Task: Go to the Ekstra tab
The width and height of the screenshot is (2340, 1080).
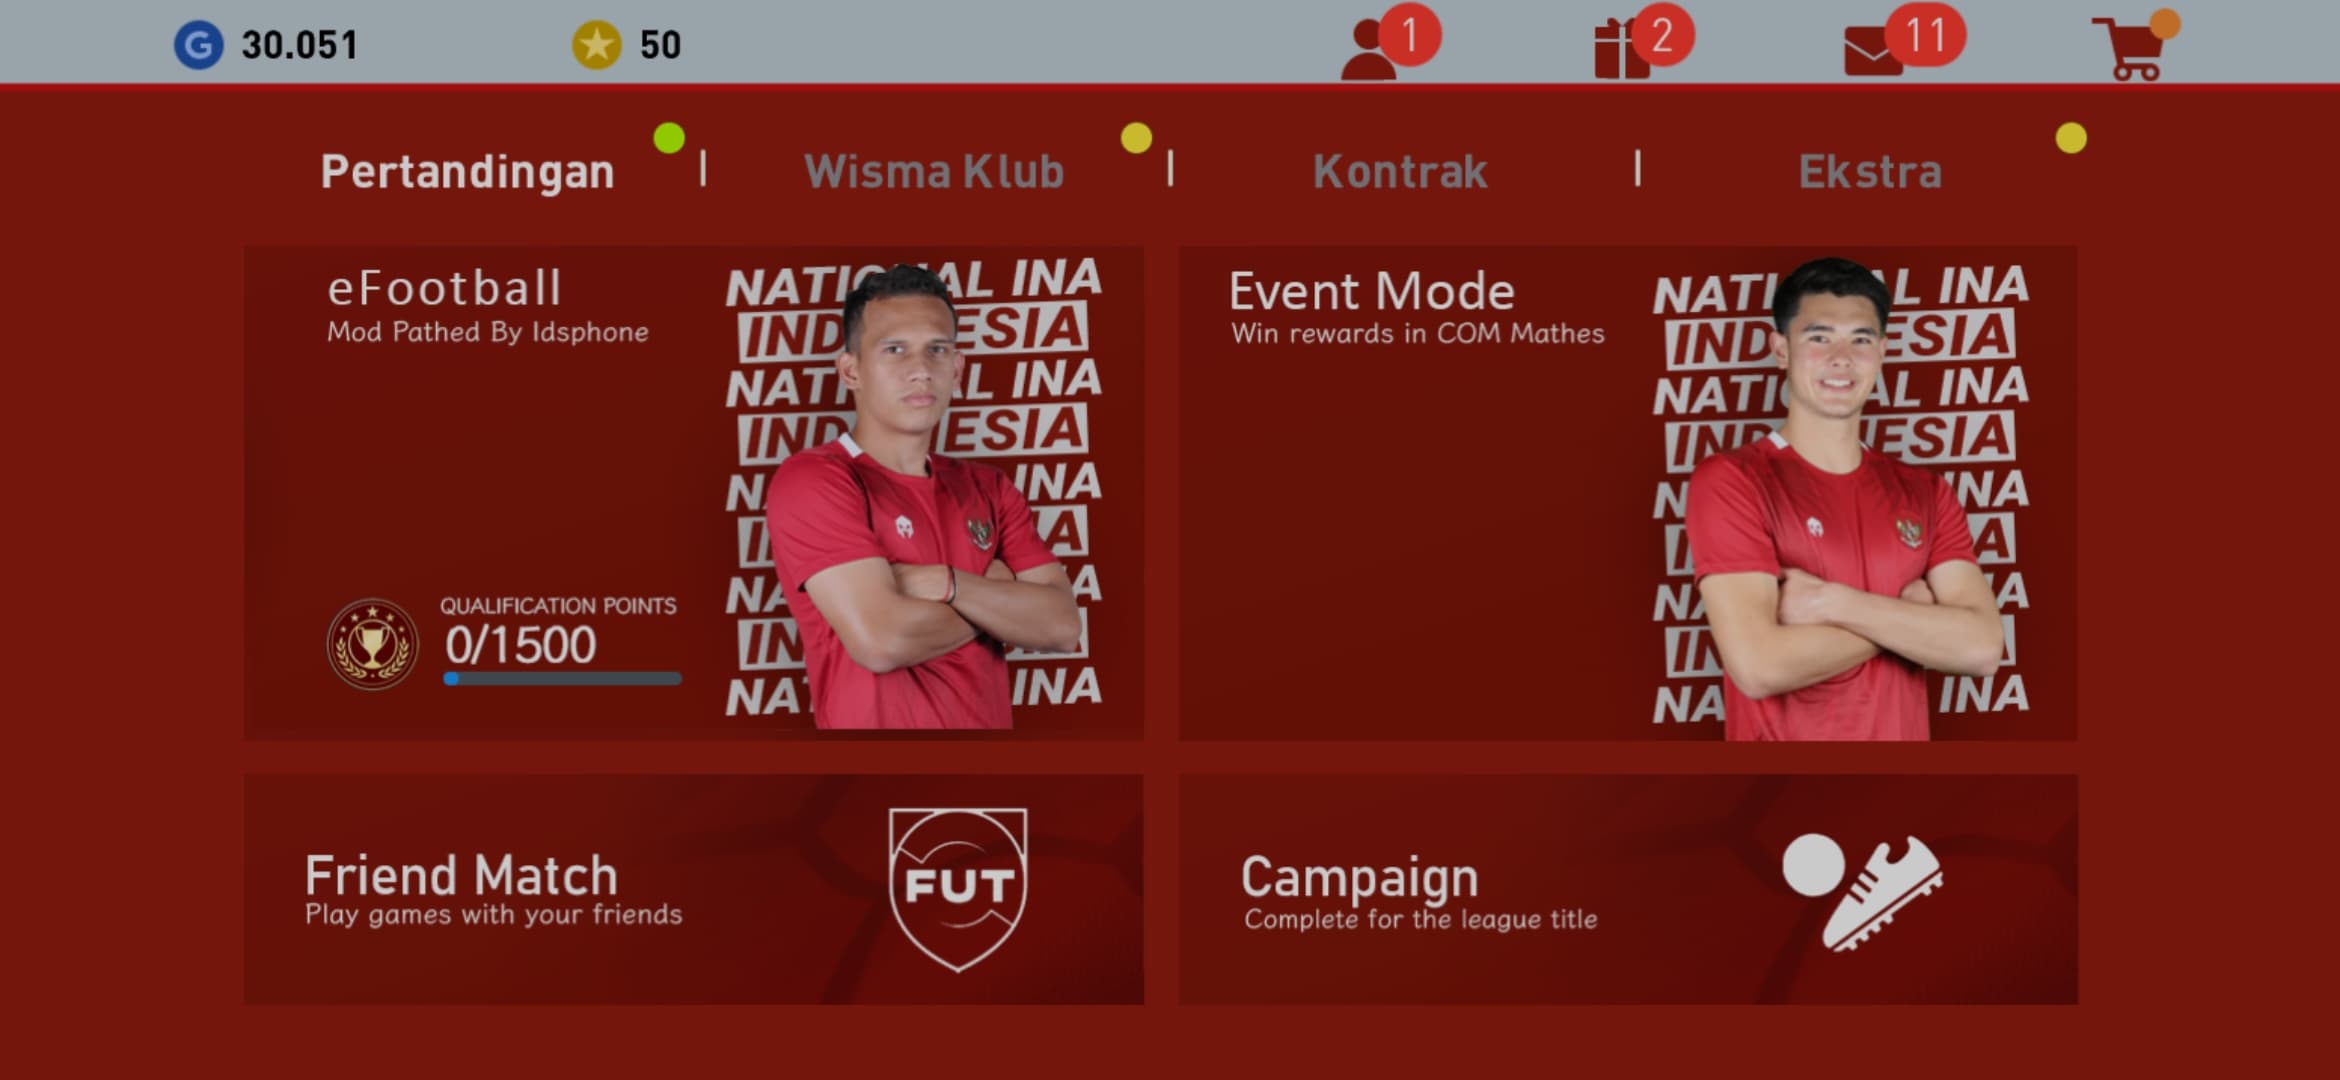Action: pyautogui.click(x=1870, y=172)
